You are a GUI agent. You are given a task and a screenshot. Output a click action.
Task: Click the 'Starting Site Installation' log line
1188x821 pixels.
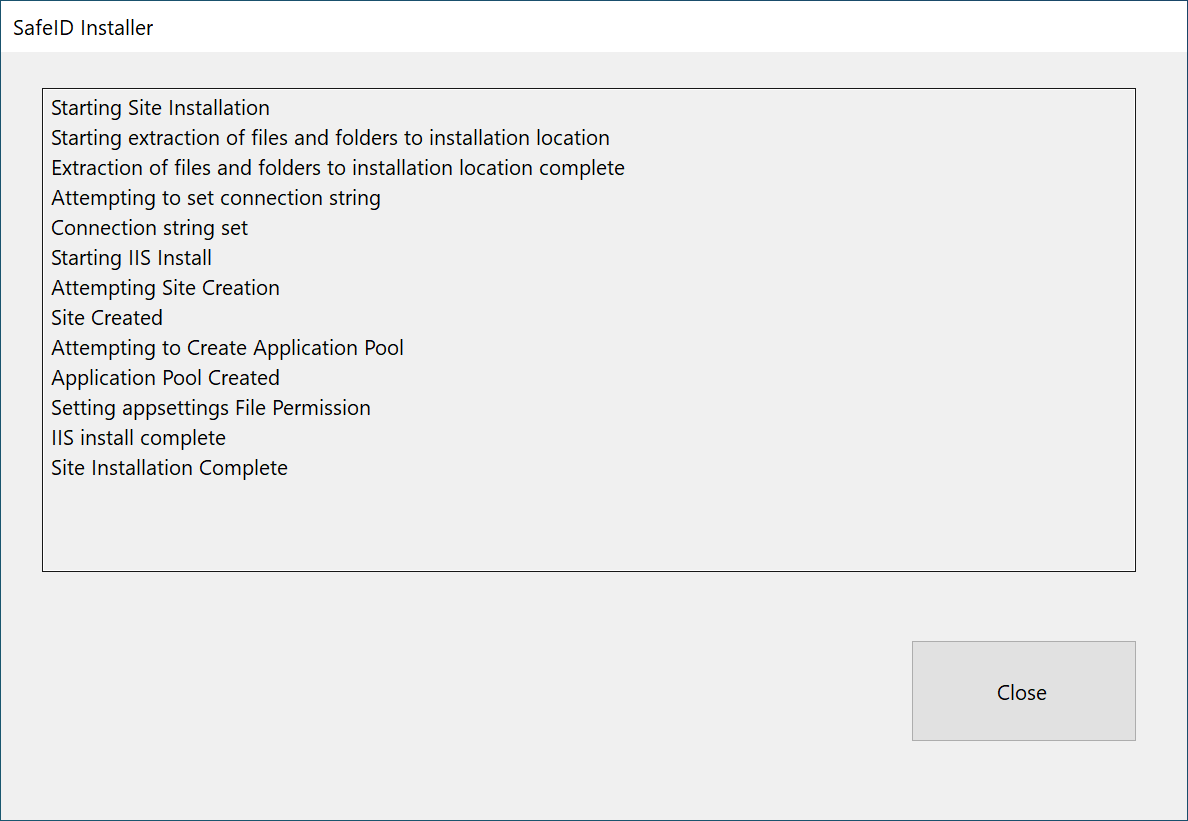160,108
